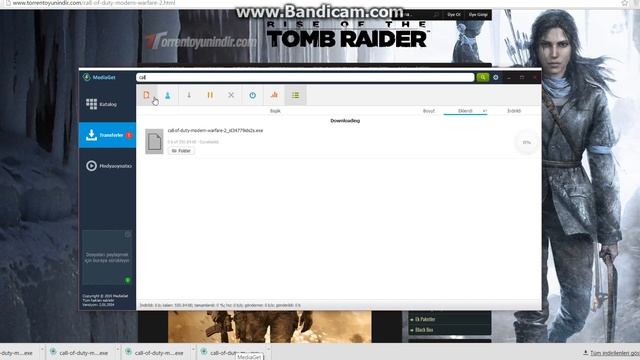Click the circular progress percentage indicator
Viewport: 640px width, 360px height.
pos(527,142)
